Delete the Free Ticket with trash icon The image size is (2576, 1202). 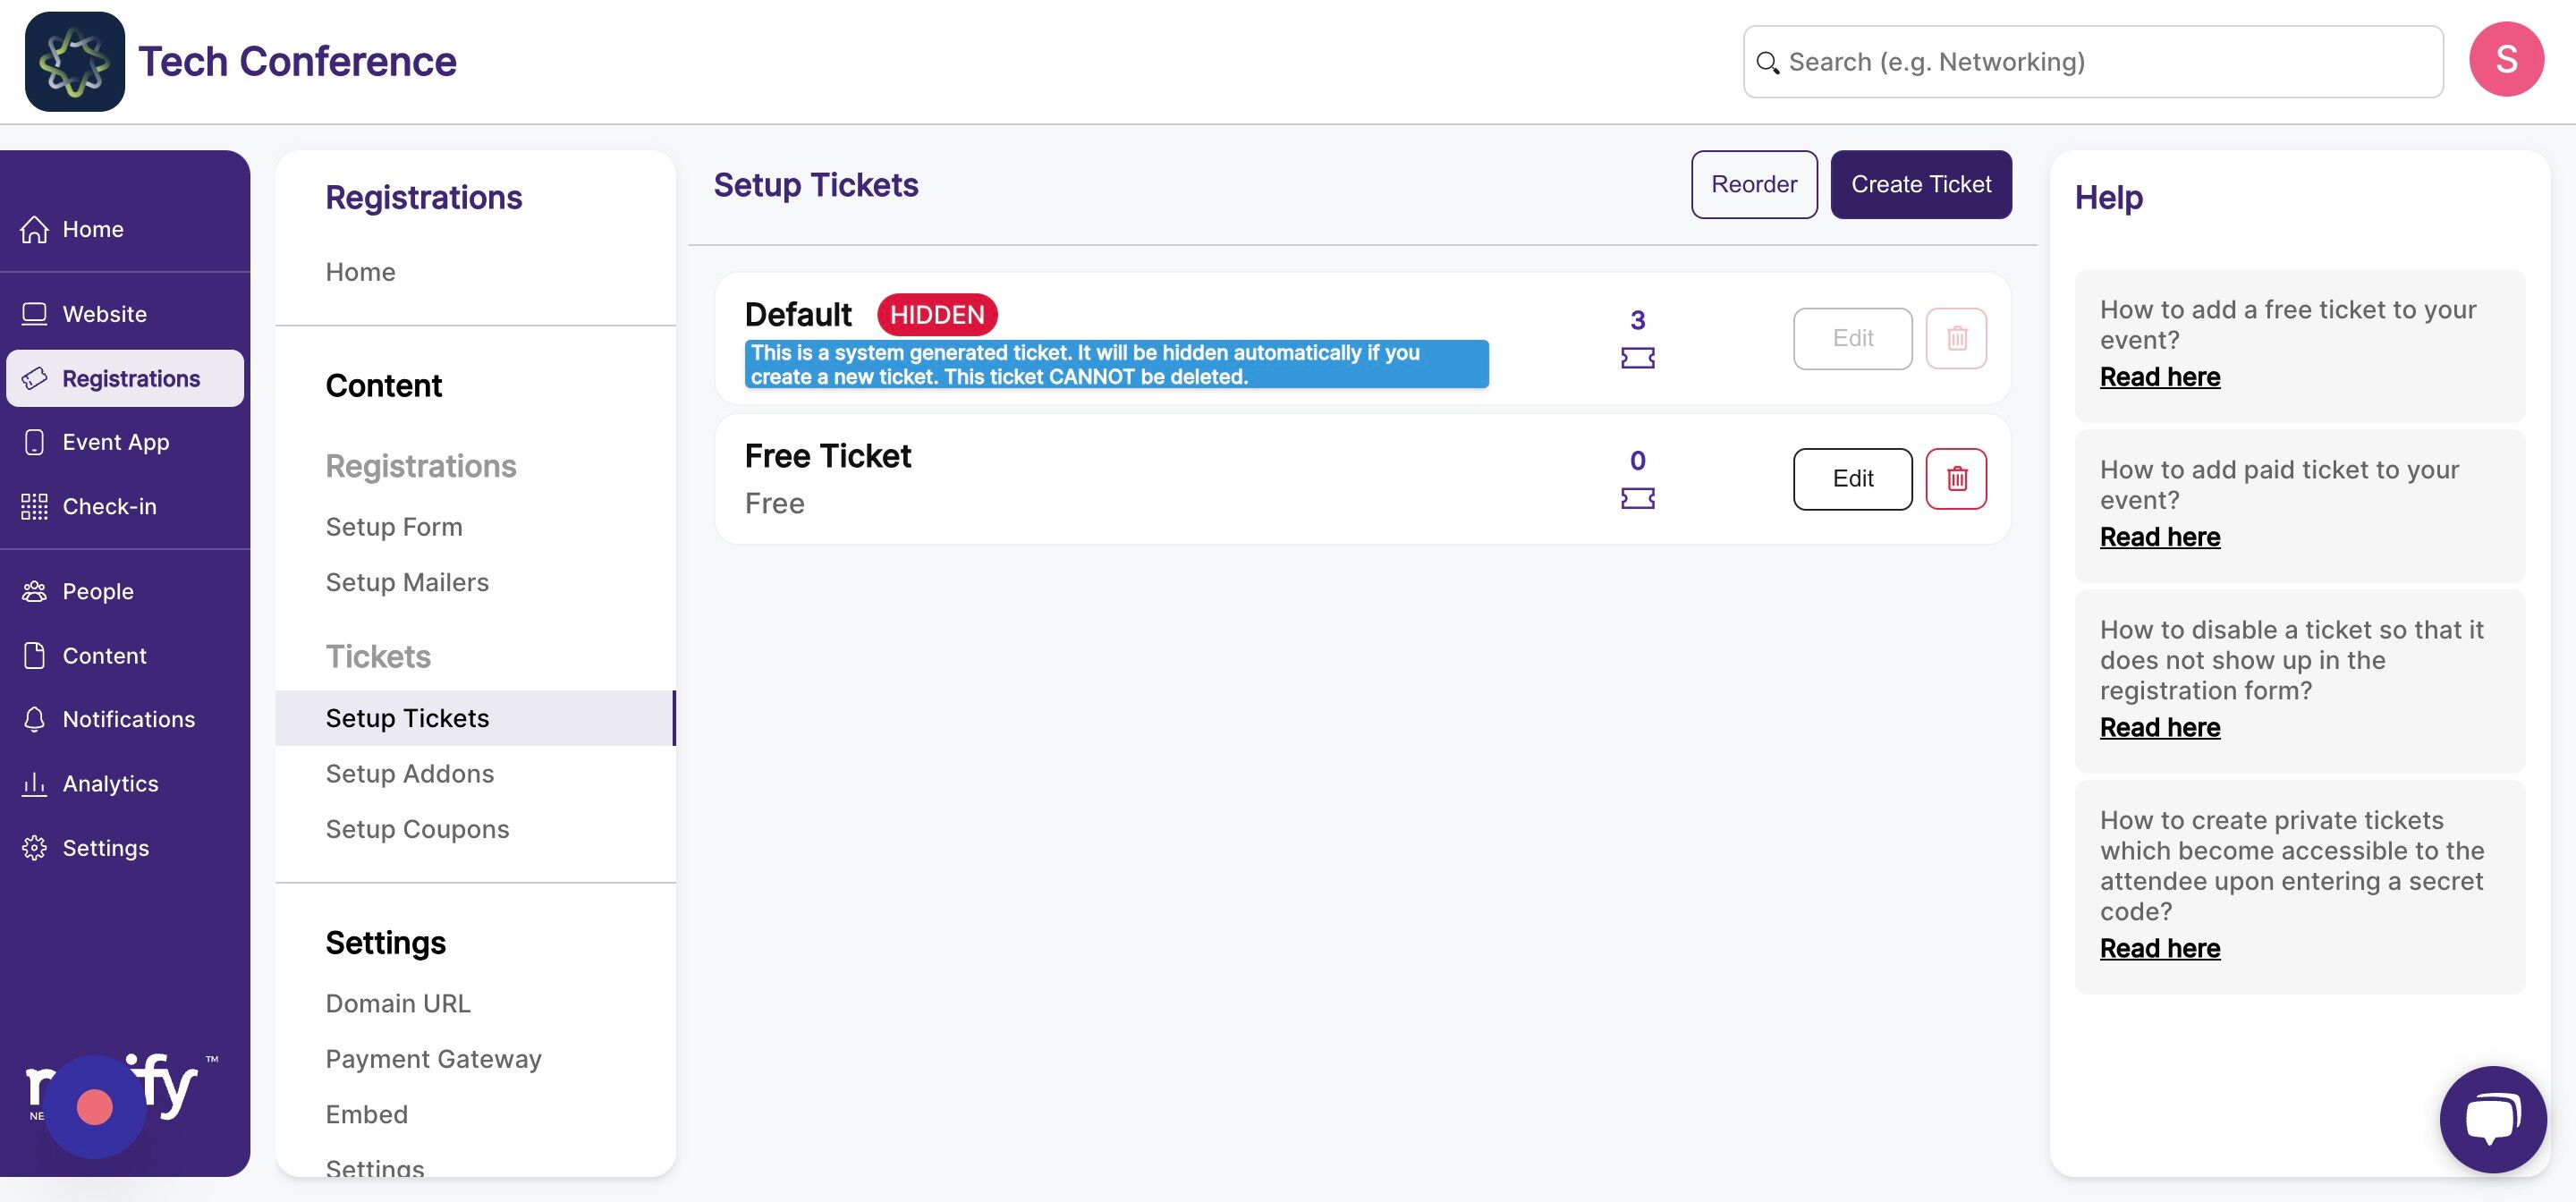[x=1956, y=479]
